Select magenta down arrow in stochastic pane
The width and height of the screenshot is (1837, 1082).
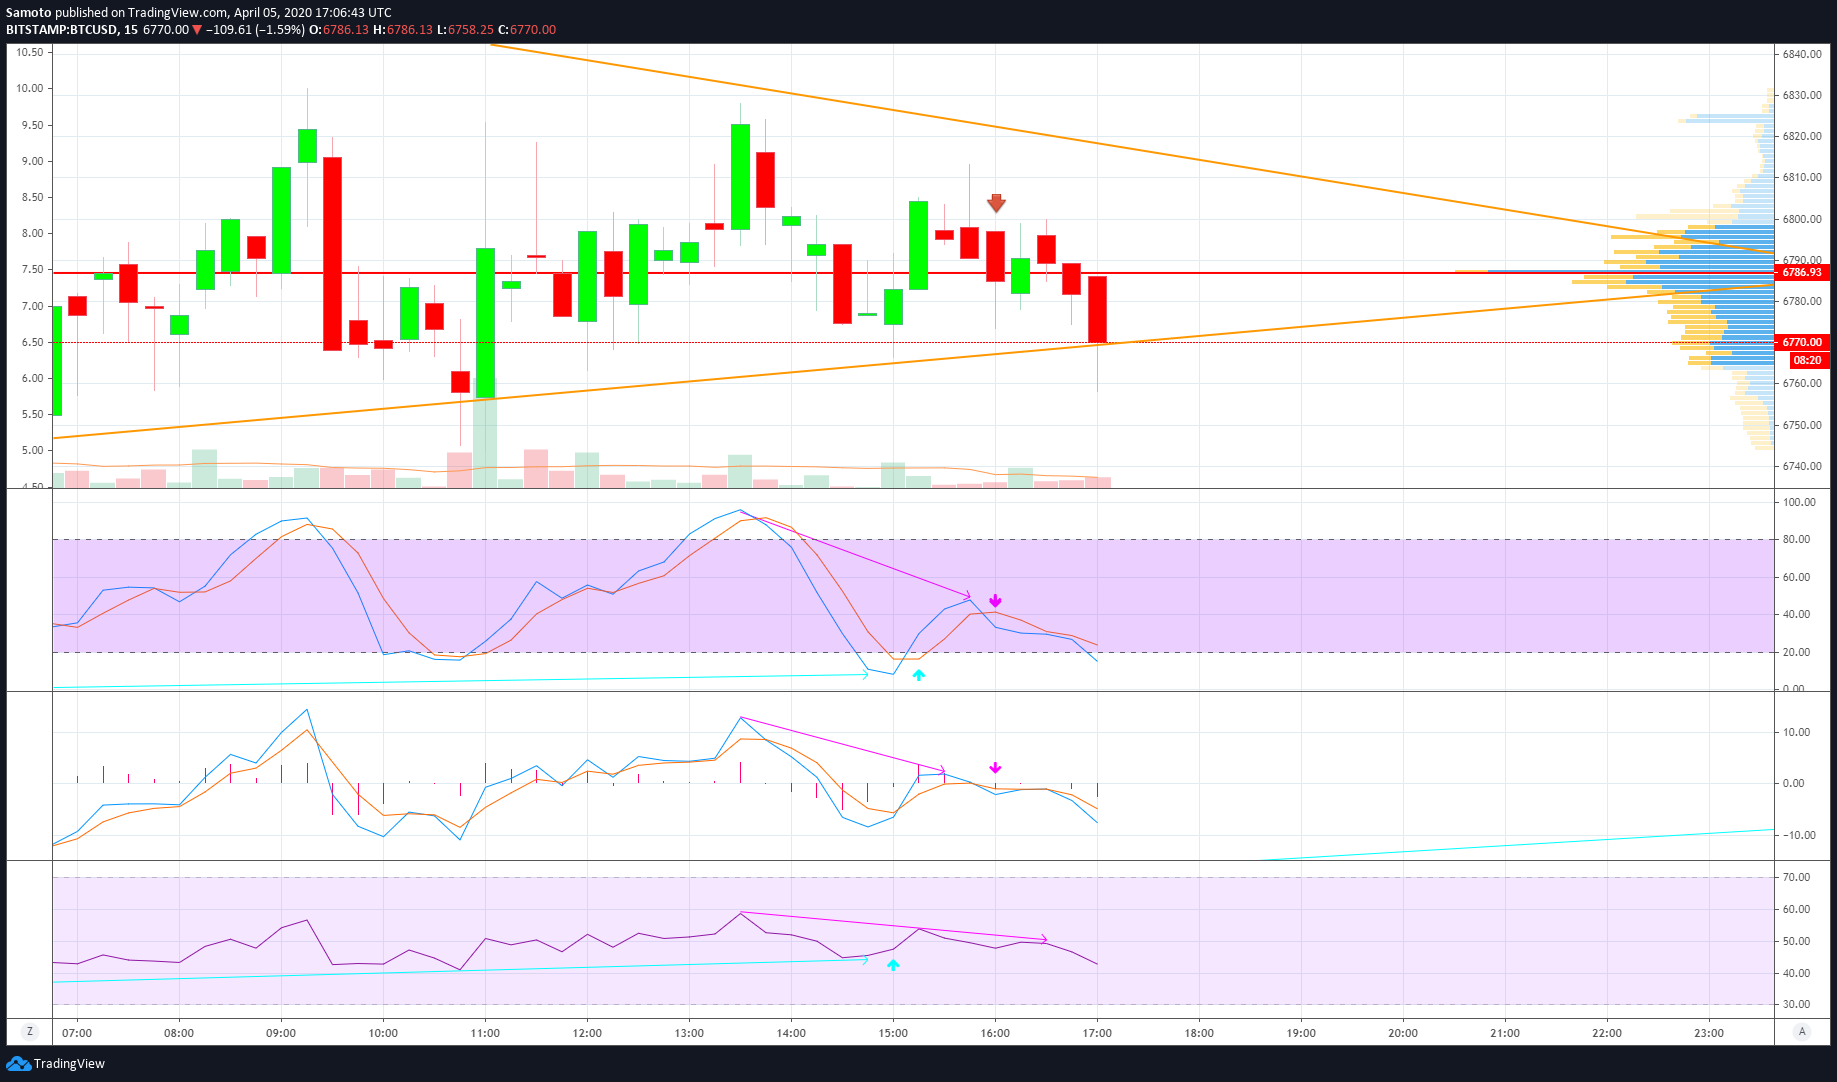coord(995,601)
